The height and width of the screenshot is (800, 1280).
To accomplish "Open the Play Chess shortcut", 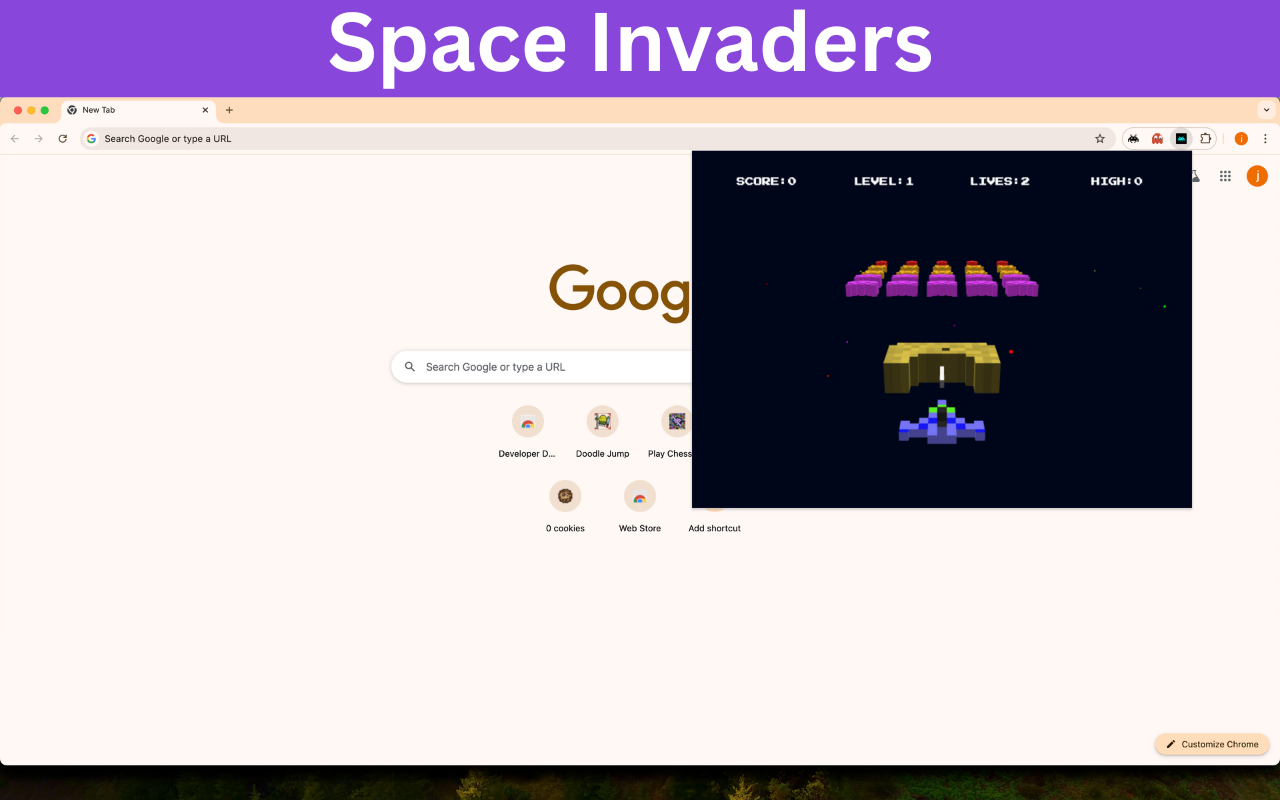I will [672, 432].
